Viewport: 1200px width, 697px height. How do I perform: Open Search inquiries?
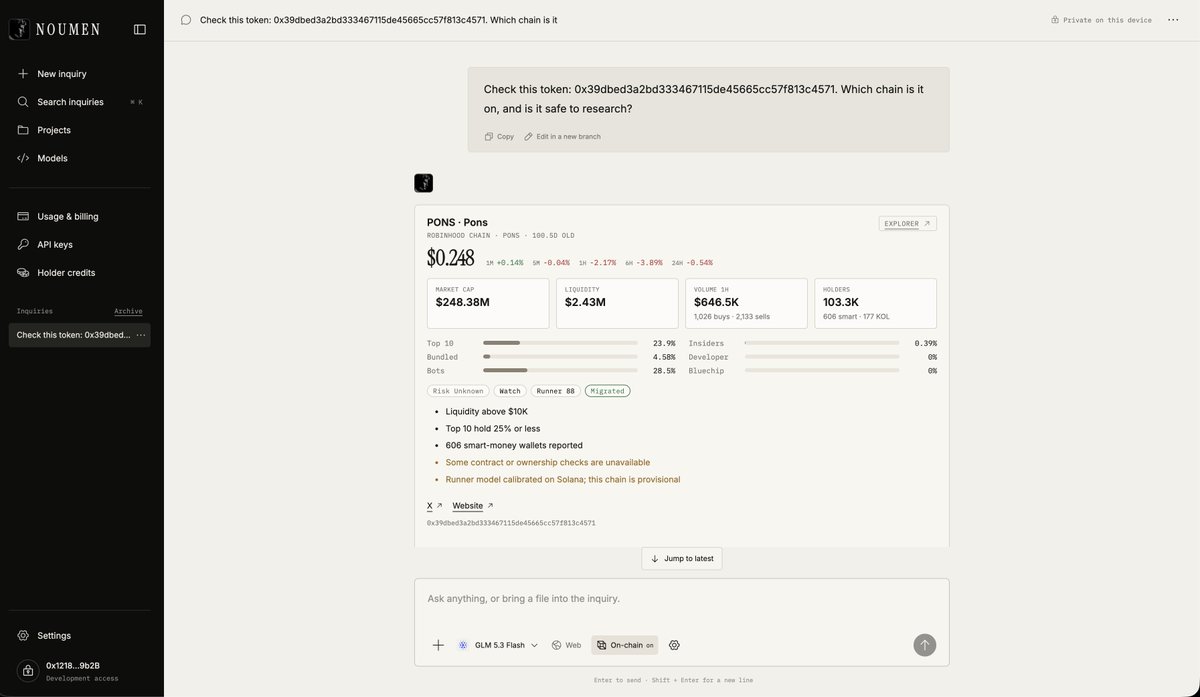(x=82, y=102)
